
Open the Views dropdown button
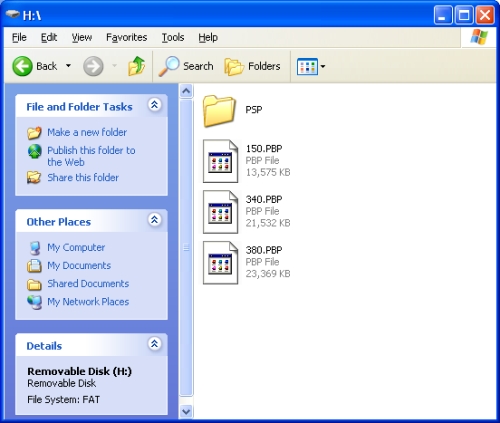coord(311,66)
